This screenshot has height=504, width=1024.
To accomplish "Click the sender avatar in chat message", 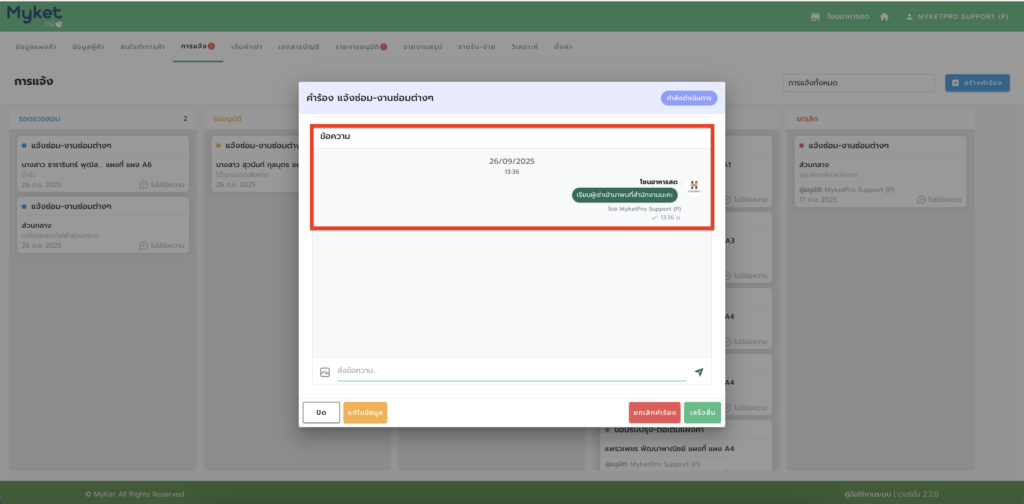I will click(694, 187).
